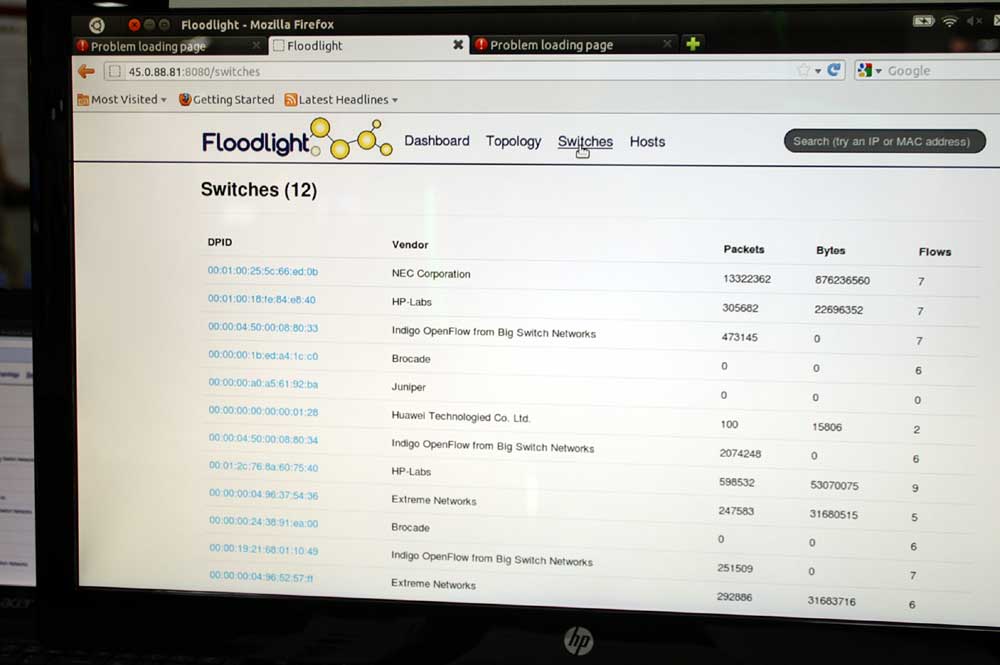Select the "Huawei Technologied Co. Ltd." vendor cell

(461, 417)
